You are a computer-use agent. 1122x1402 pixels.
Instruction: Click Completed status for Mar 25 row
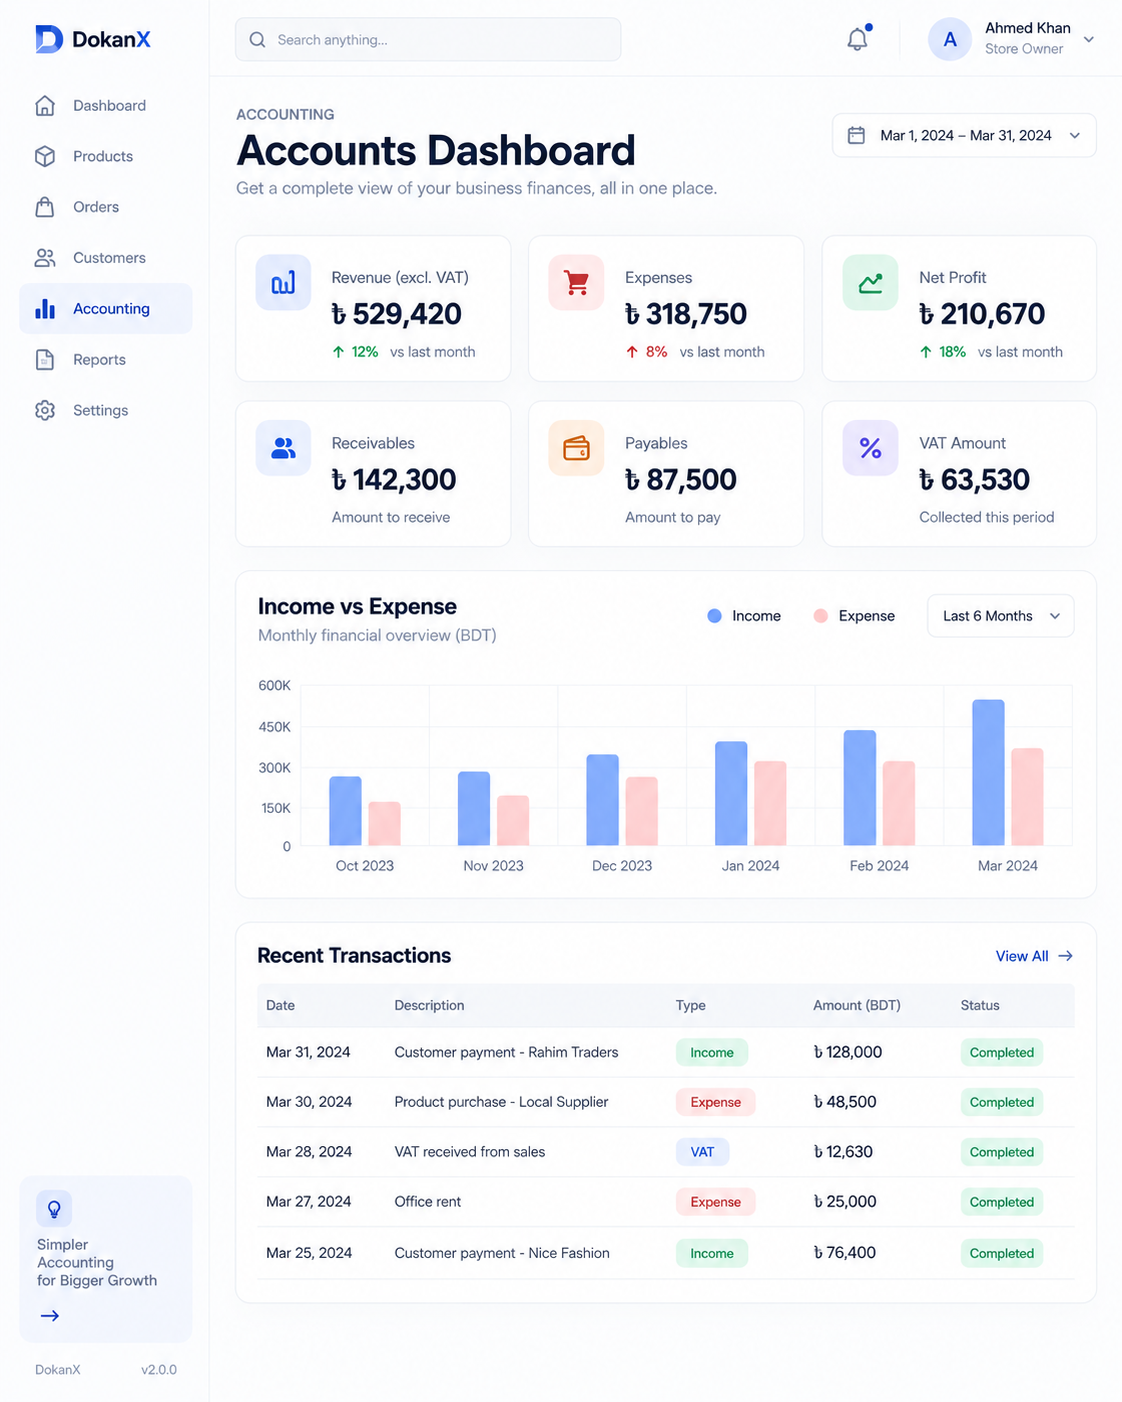pos(1001,1253)
